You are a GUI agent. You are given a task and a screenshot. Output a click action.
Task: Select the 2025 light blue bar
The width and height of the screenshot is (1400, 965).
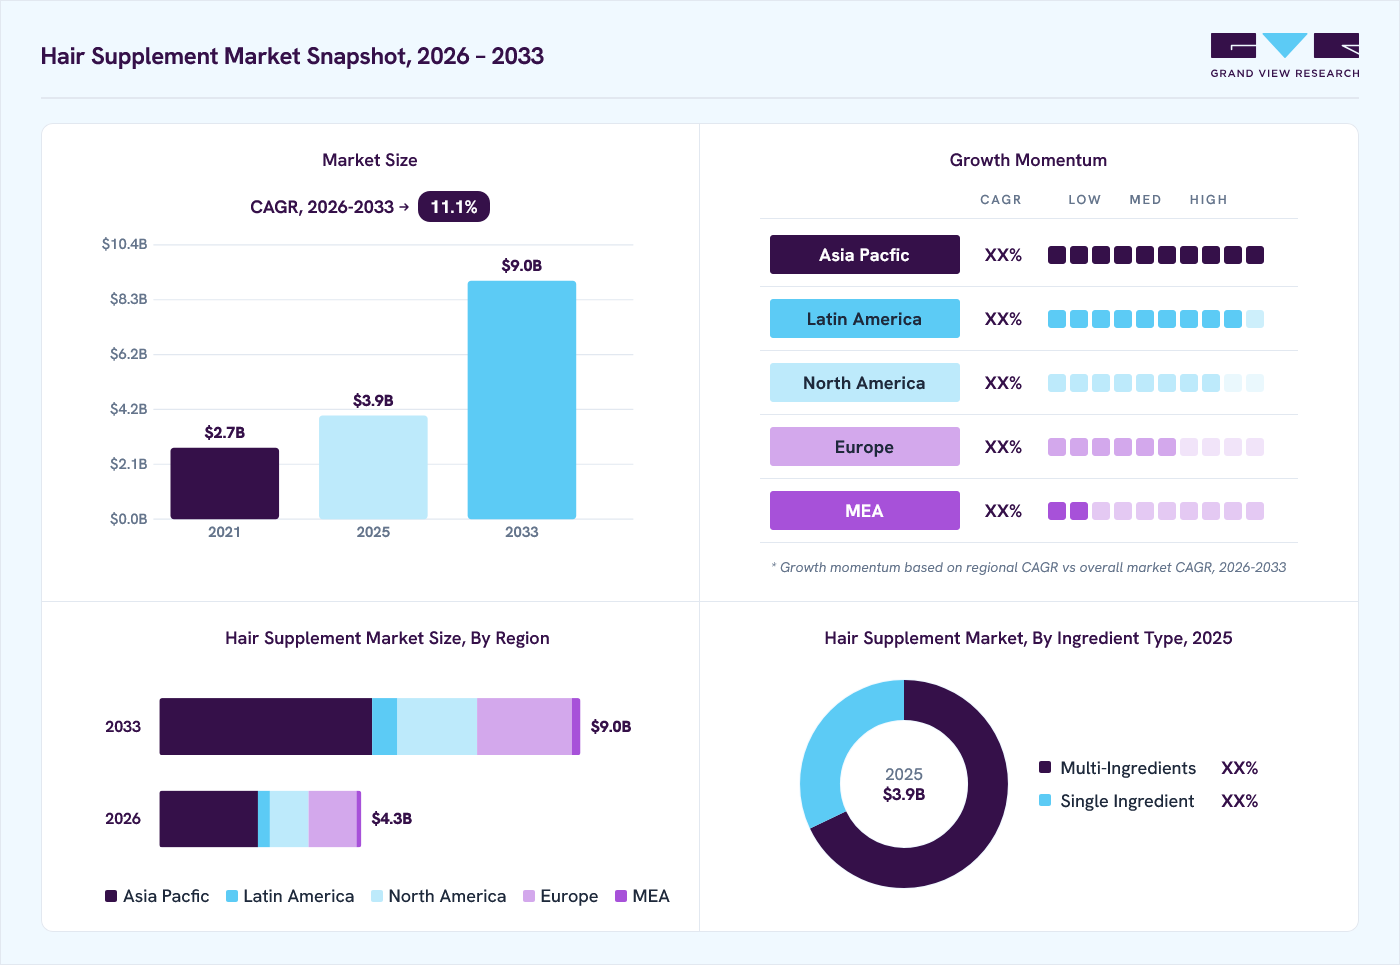[x=373, y=467]
